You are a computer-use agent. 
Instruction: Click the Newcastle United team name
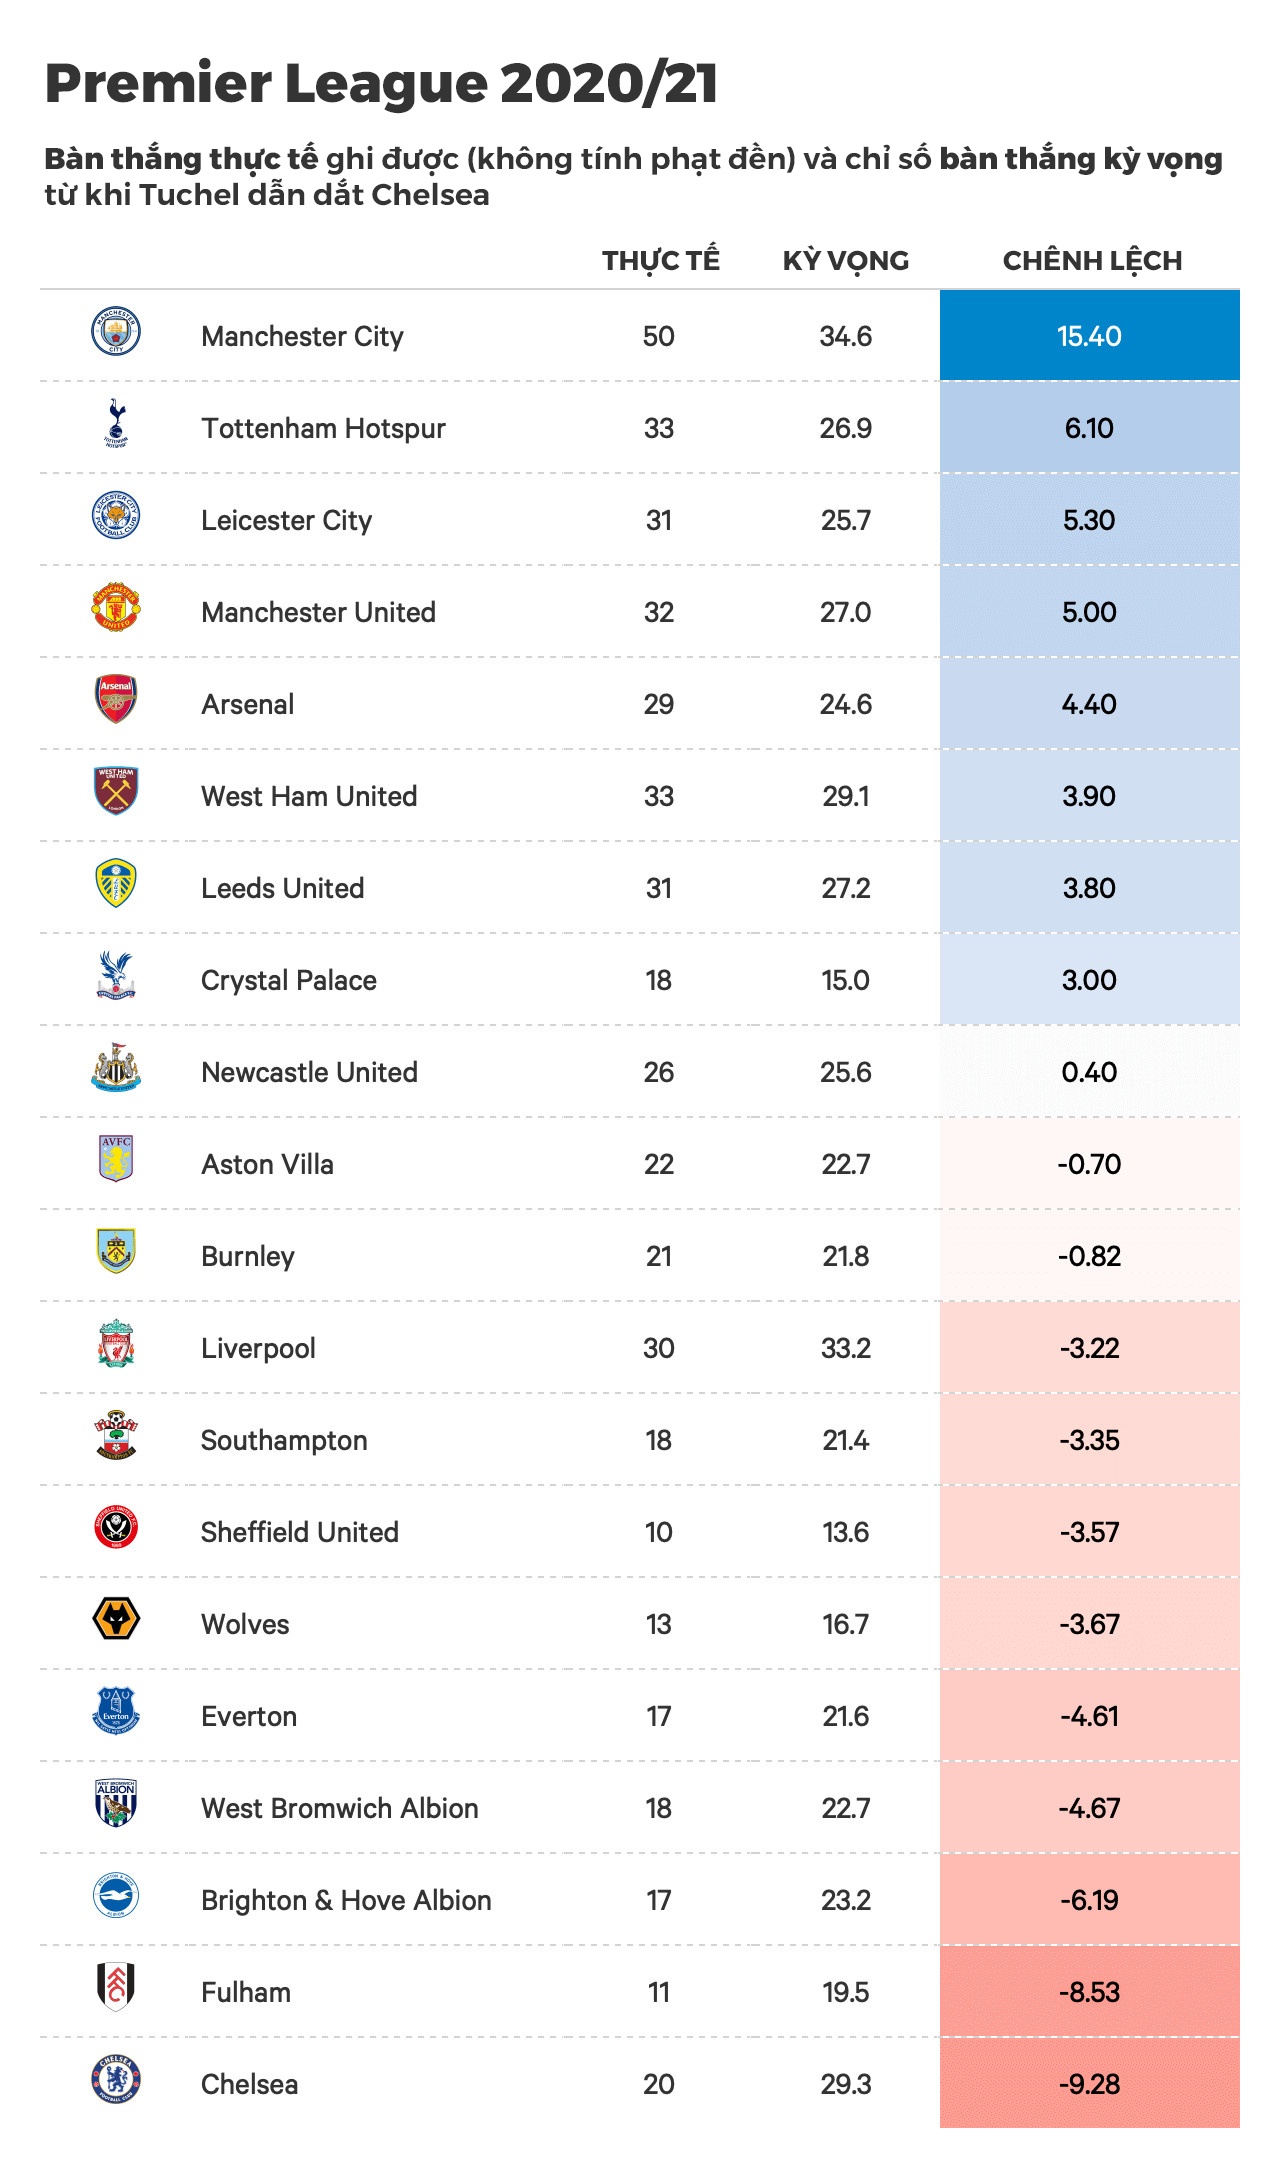[309, 1072]
